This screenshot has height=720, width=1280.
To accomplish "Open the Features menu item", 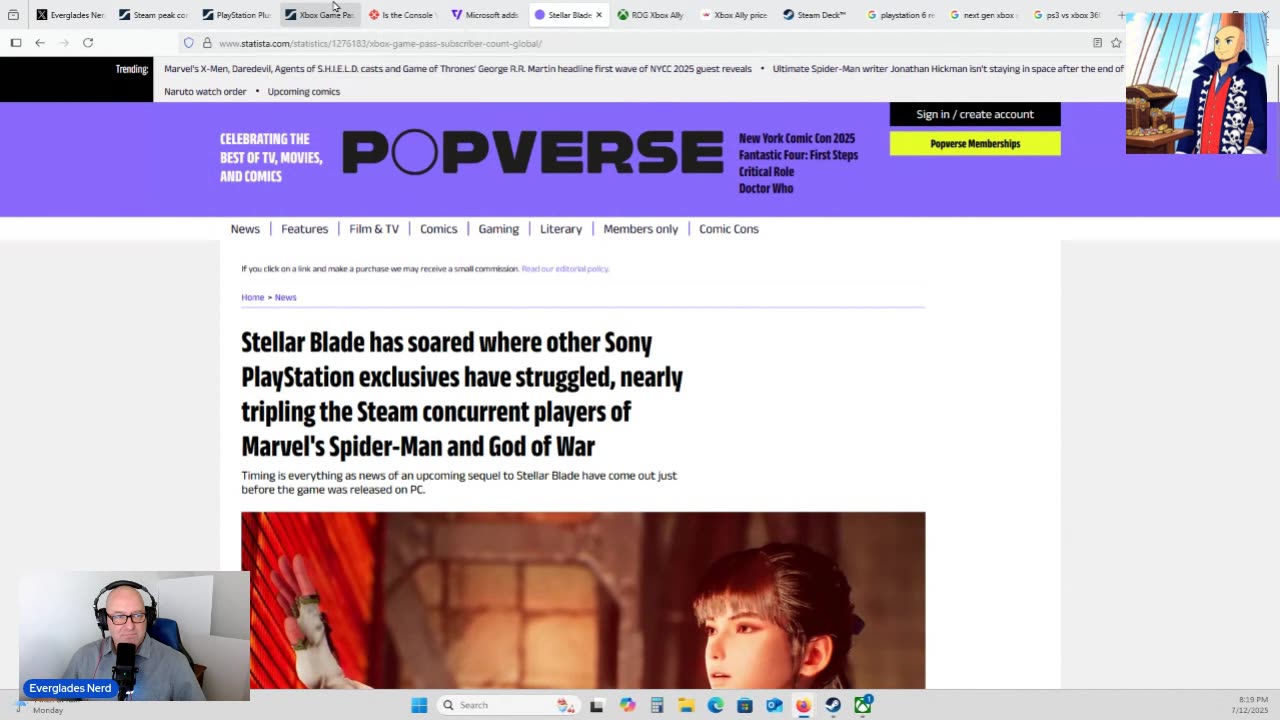I will tap(304, 229).
